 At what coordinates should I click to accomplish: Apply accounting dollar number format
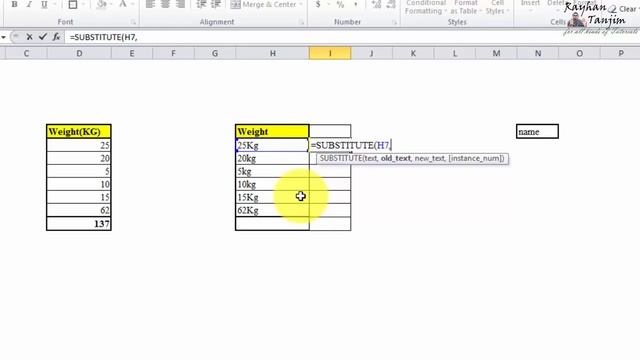(x=318, y=5)
